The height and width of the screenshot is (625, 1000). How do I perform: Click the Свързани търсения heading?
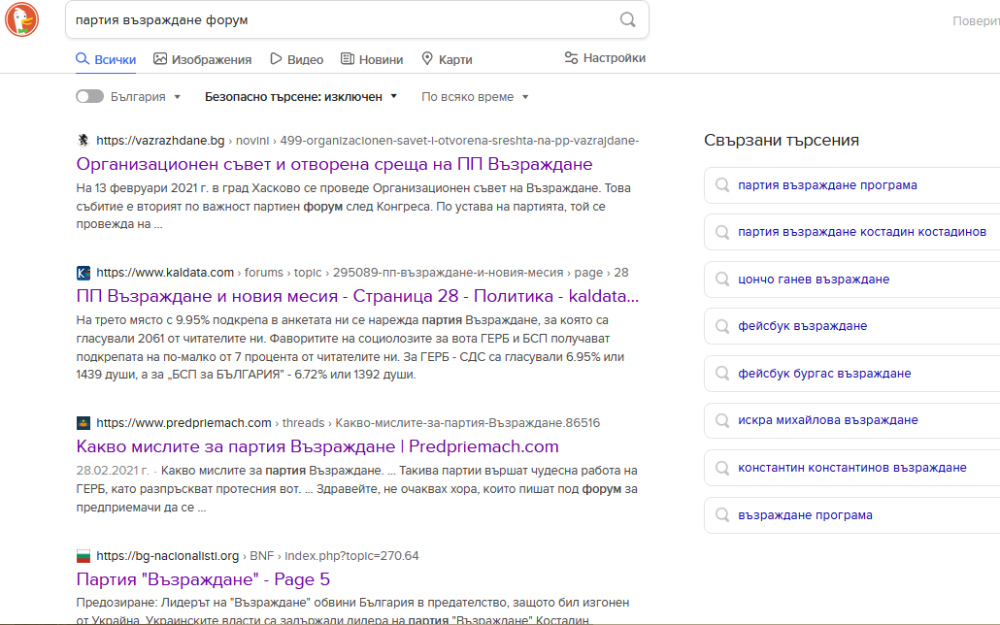coord(781,140)
